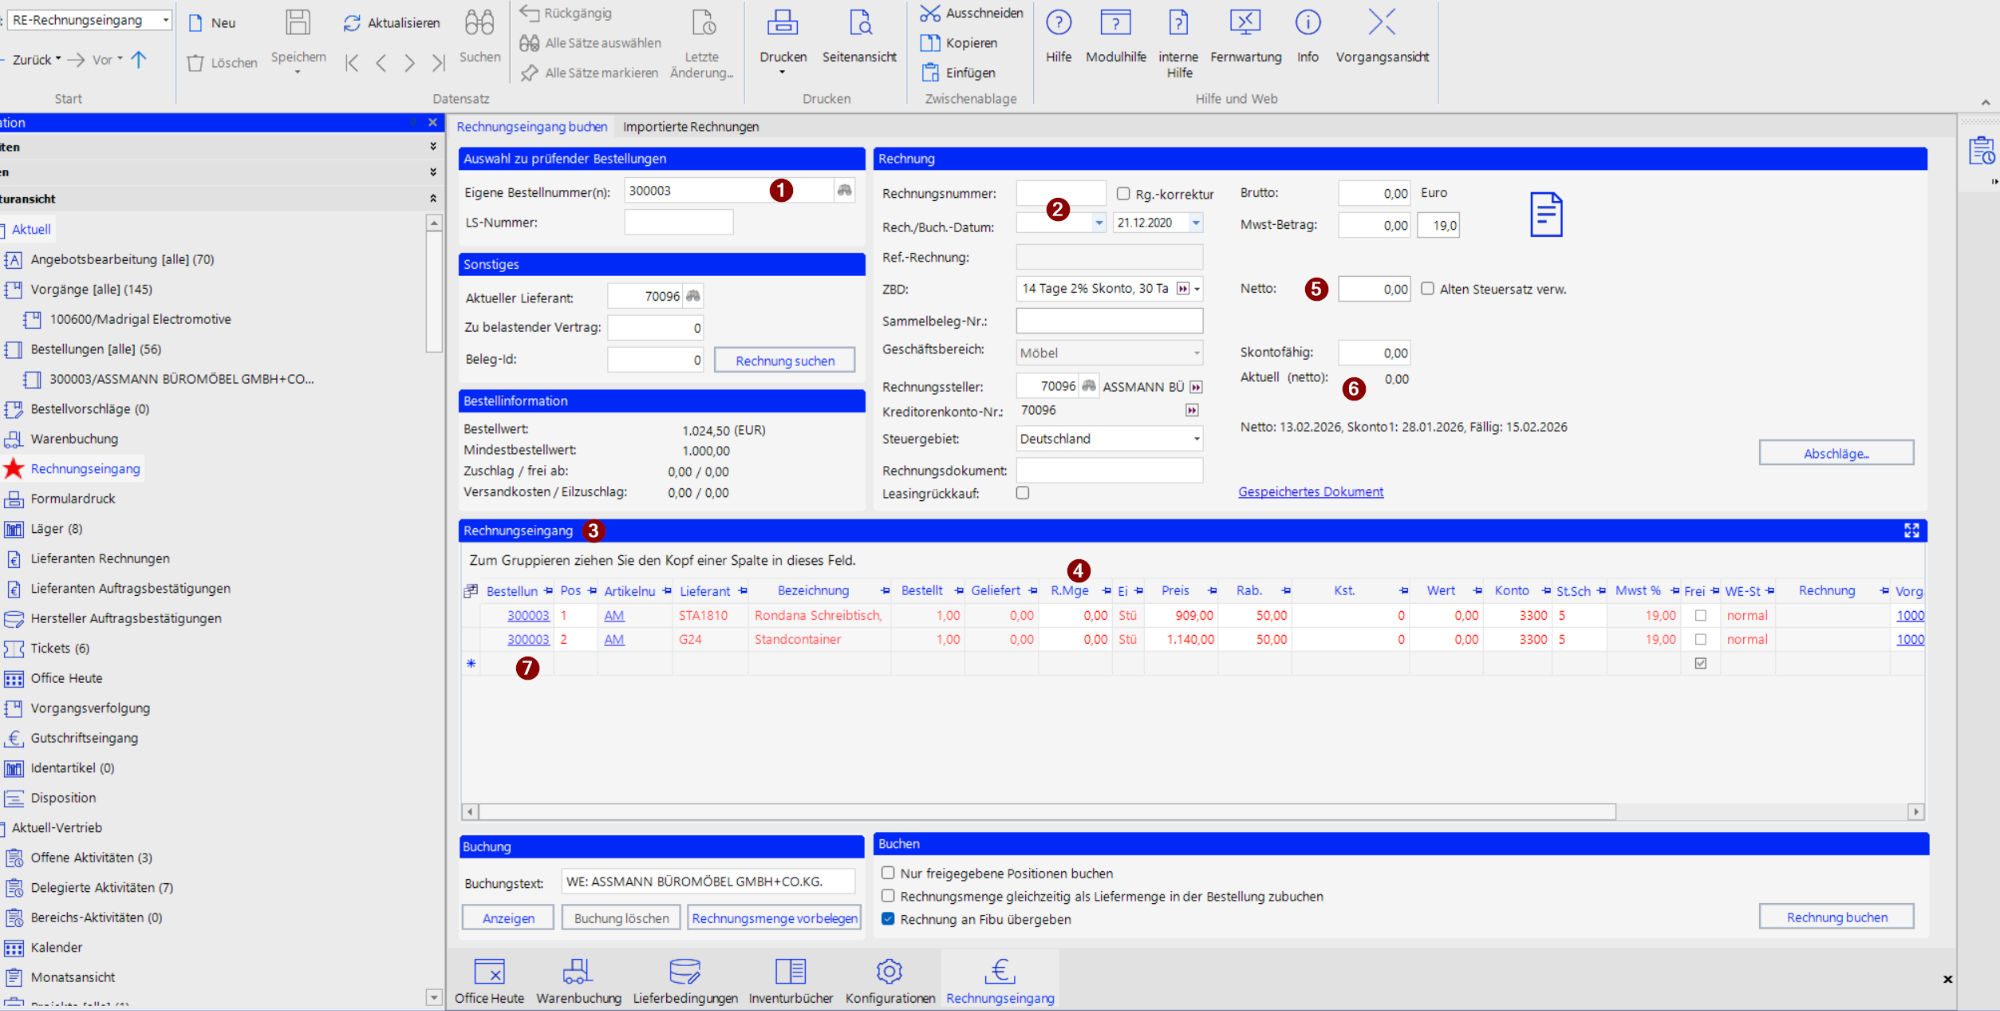Open Fernwartung remote support
Screen dimensions: 2000x1011
pos(1245,24)
